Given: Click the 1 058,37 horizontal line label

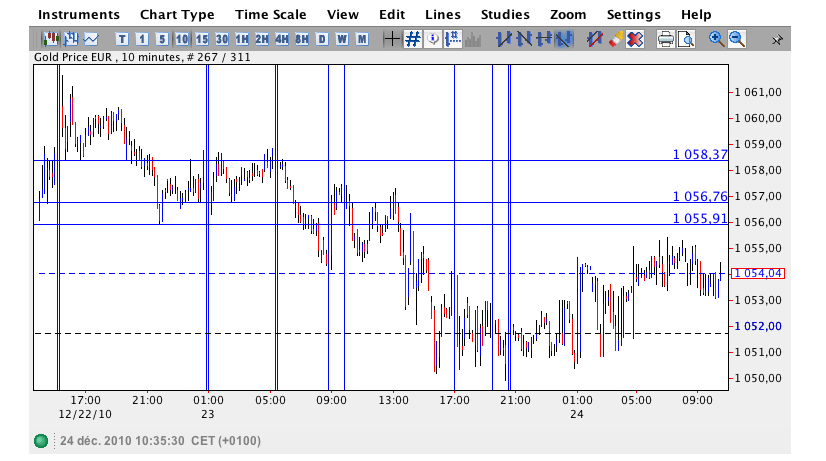Looking at the screenshot, I should 699,154.
